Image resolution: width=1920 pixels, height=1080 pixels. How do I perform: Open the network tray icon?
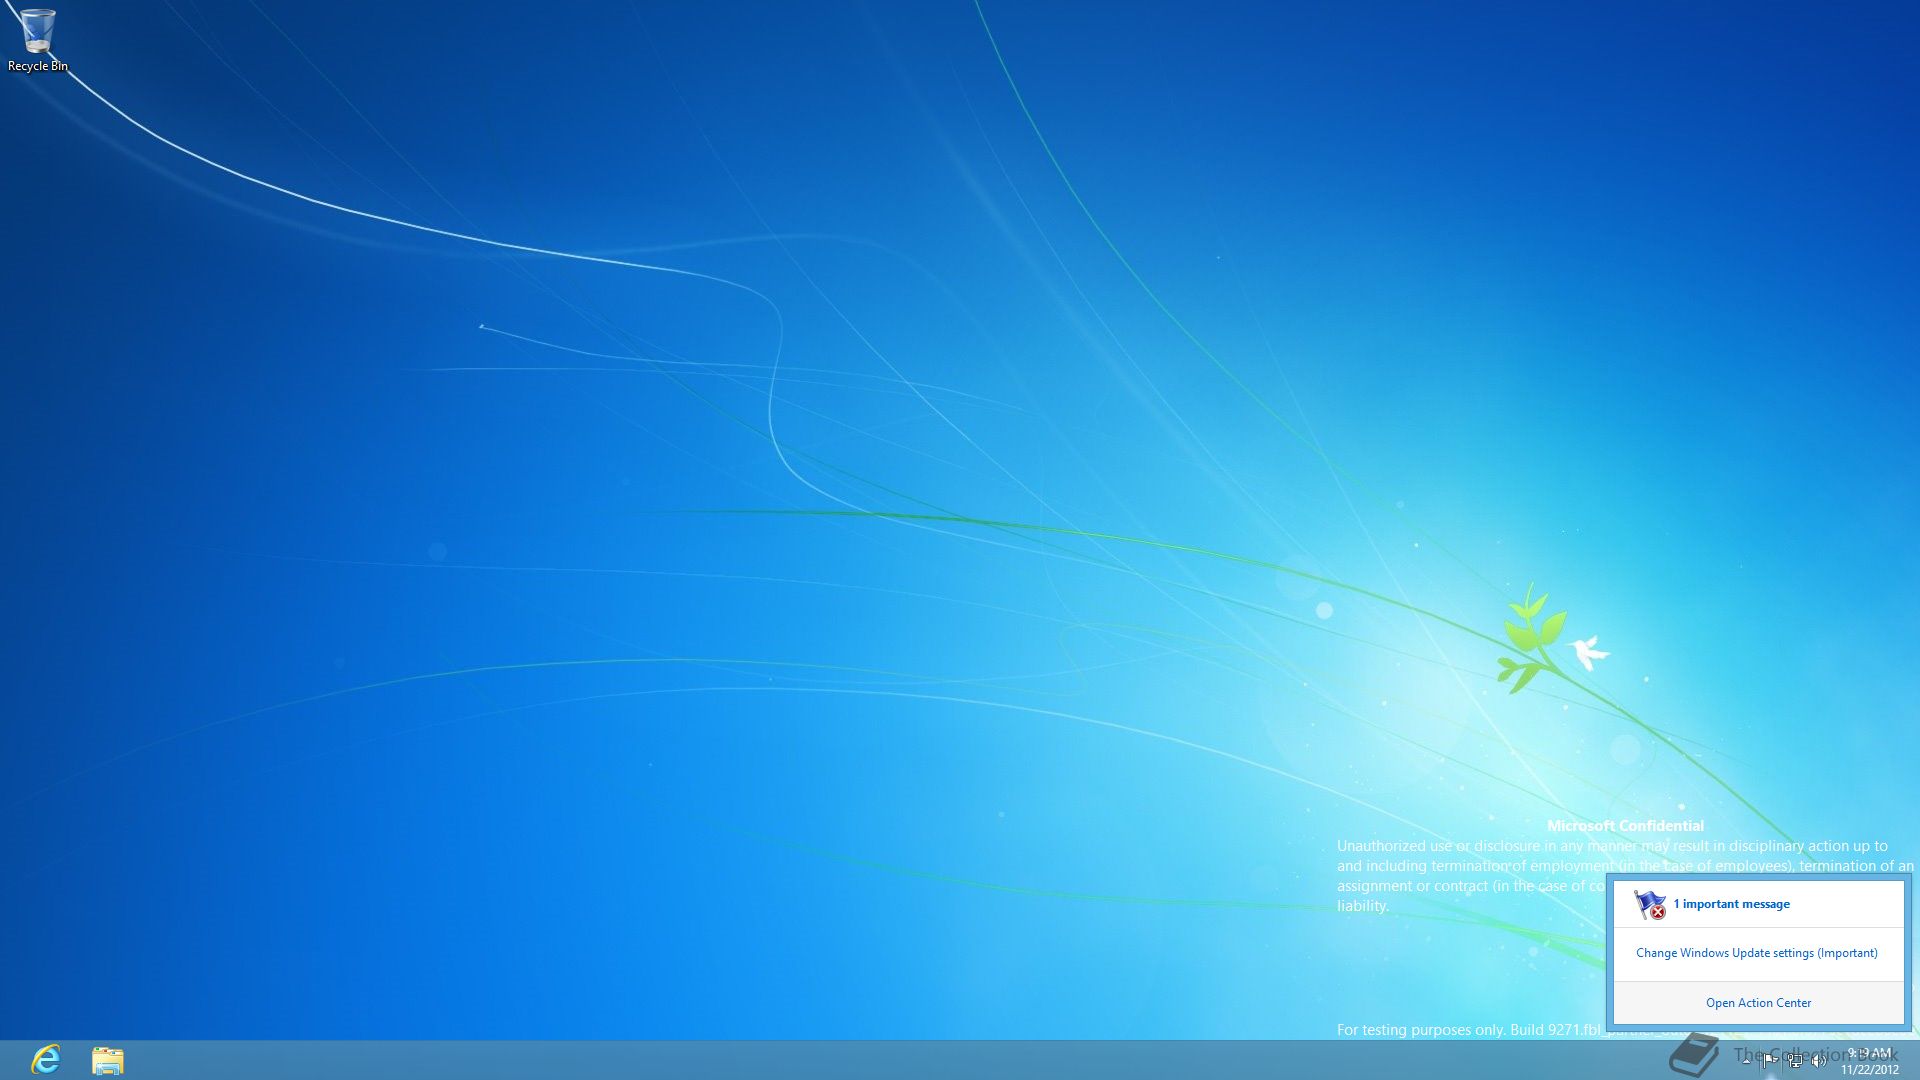1796,1061
